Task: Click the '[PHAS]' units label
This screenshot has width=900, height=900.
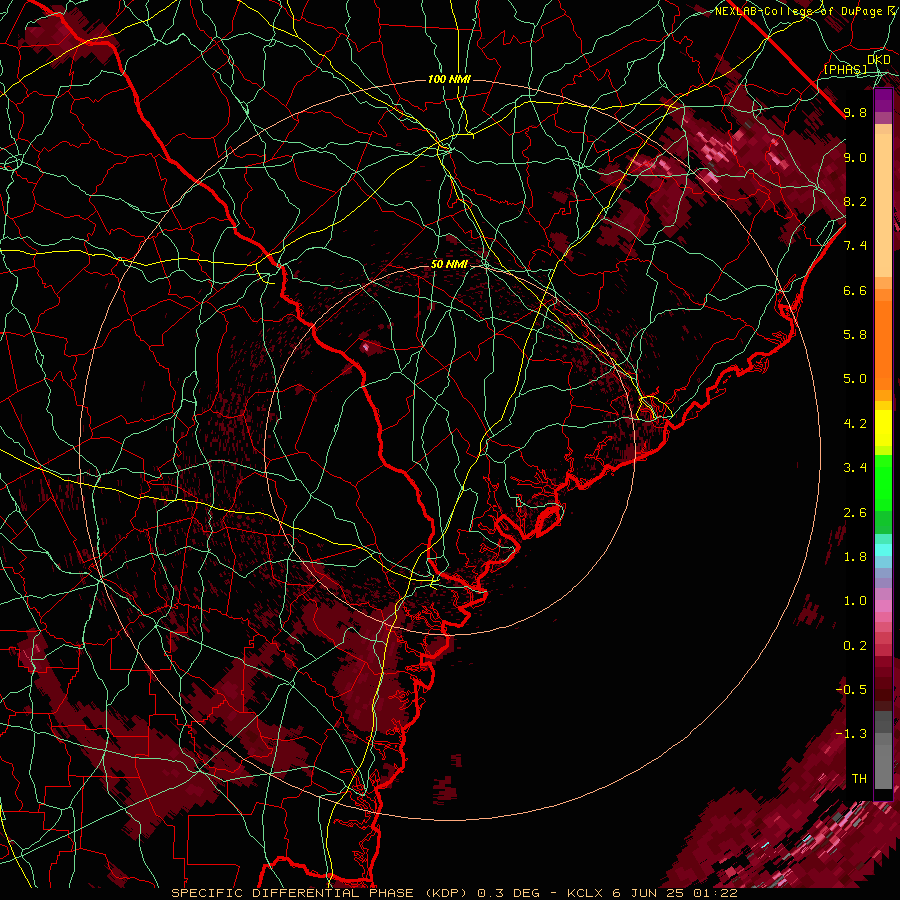Action: click(845, 69)
